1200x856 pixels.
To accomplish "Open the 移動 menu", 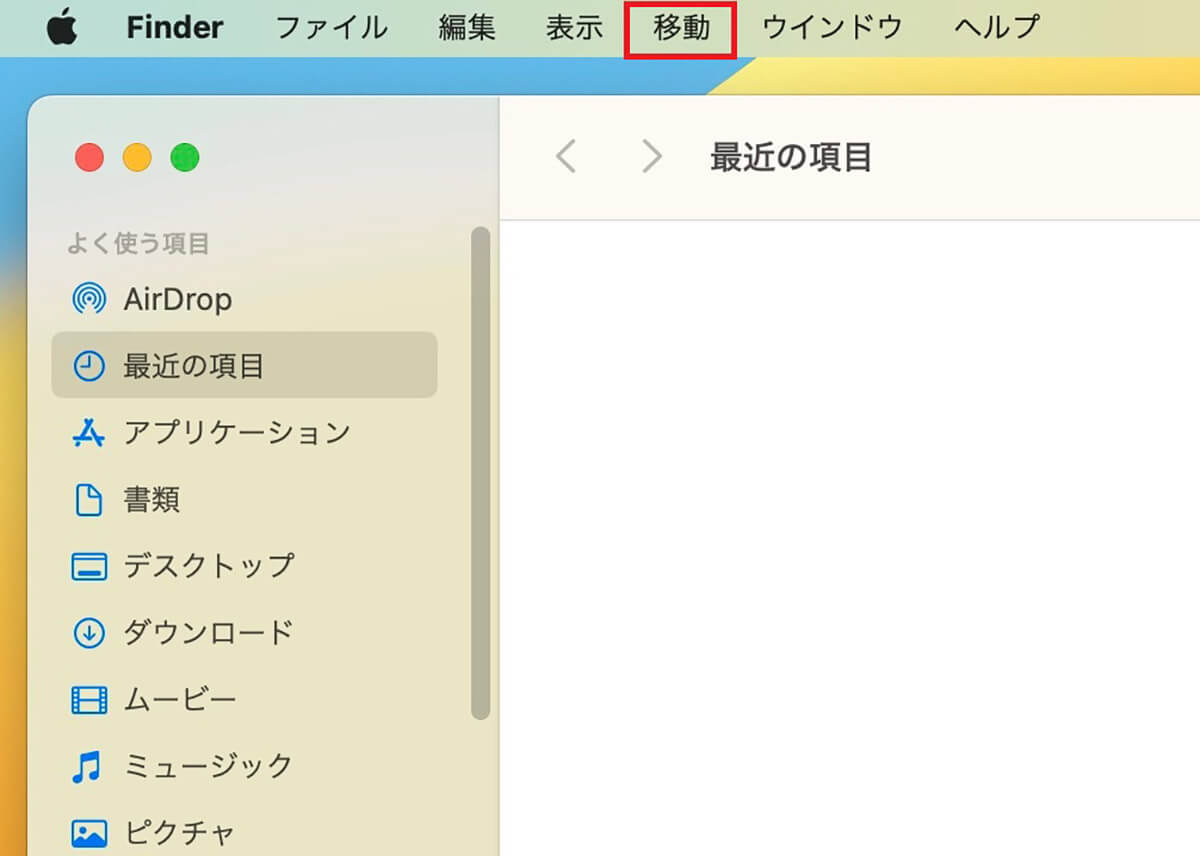I will click(x=681, y=28).
